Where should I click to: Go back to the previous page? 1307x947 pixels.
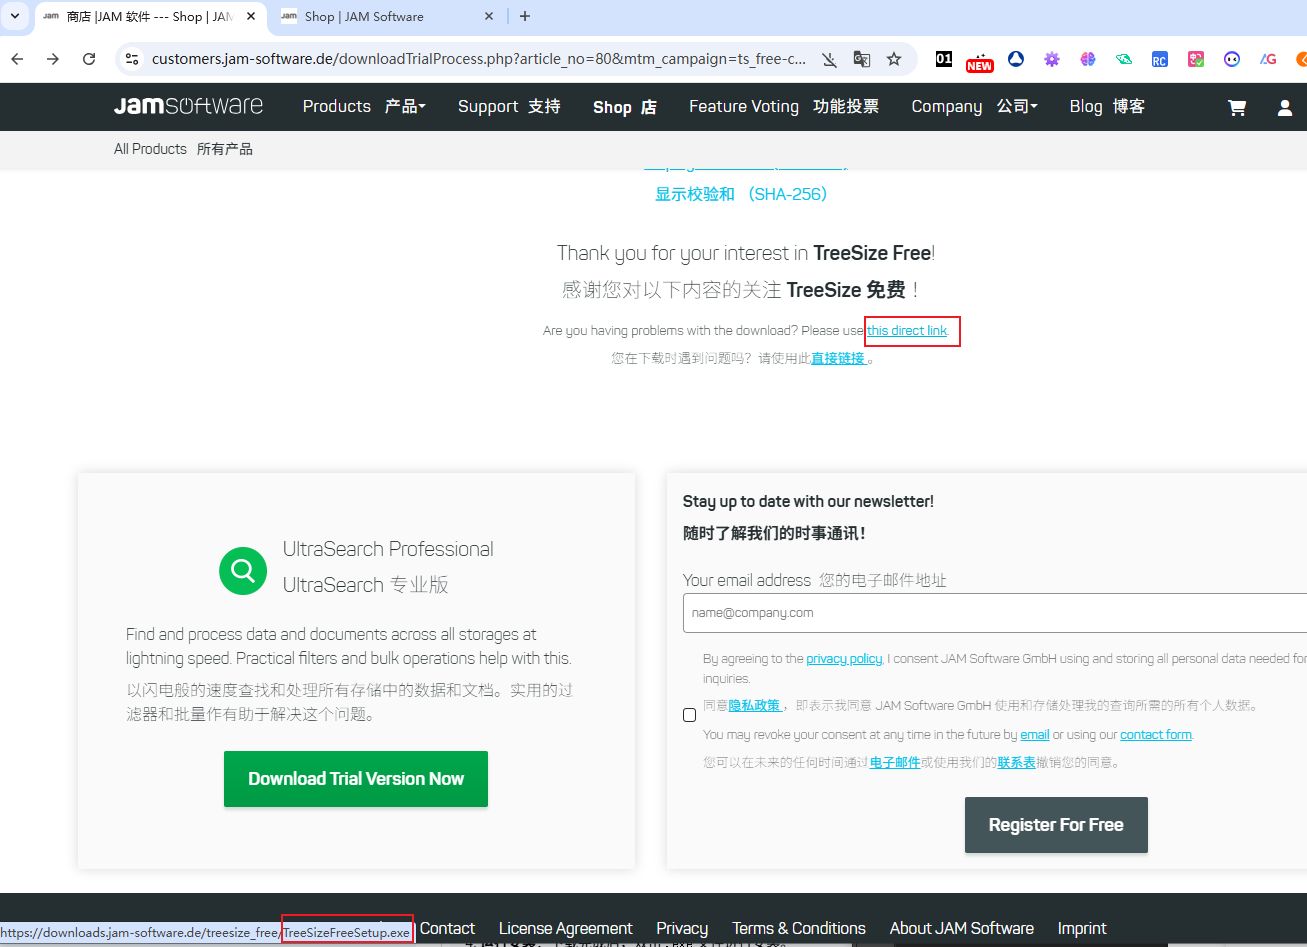point(17,59)
